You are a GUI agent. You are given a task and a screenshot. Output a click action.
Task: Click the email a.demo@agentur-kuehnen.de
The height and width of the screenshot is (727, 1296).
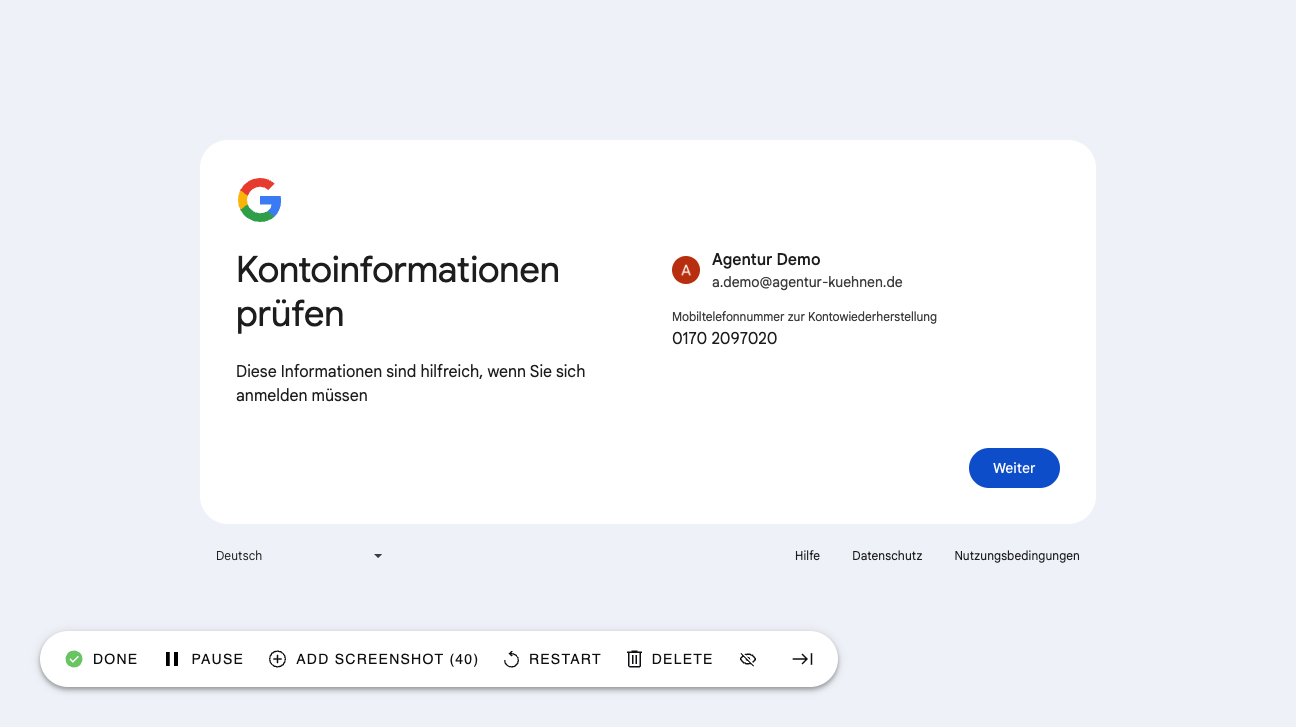tap(807, 282)
